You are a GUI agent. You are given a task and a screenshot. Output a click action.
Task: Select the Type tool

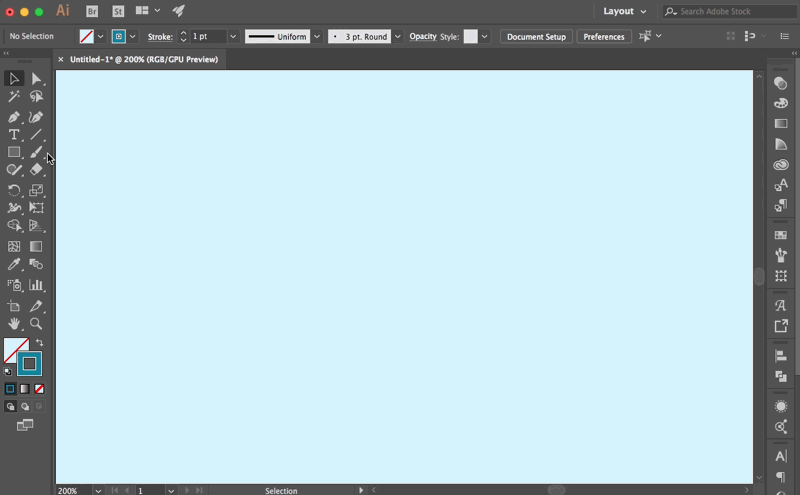click(14, 134)
